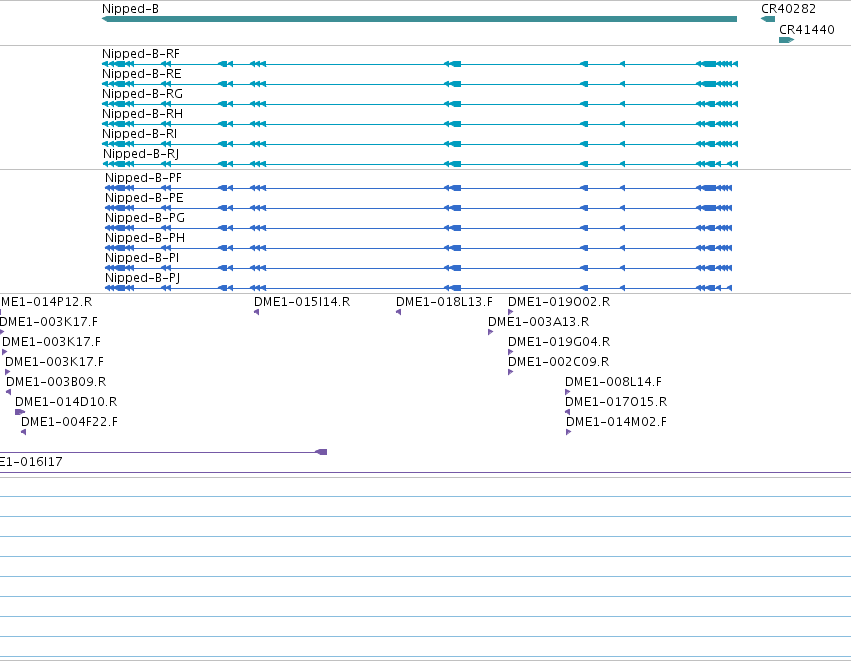Select the purple end block of E1-016I17 feature
Screen dimensions: 851x661
click(x=321, y=452)
